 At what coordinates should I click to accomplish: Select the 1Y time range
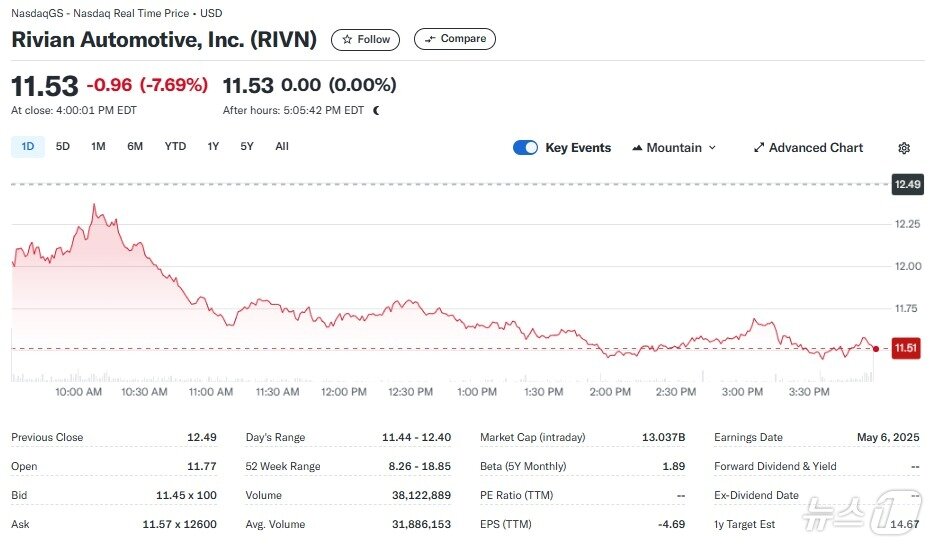click(x=213, y=147)
